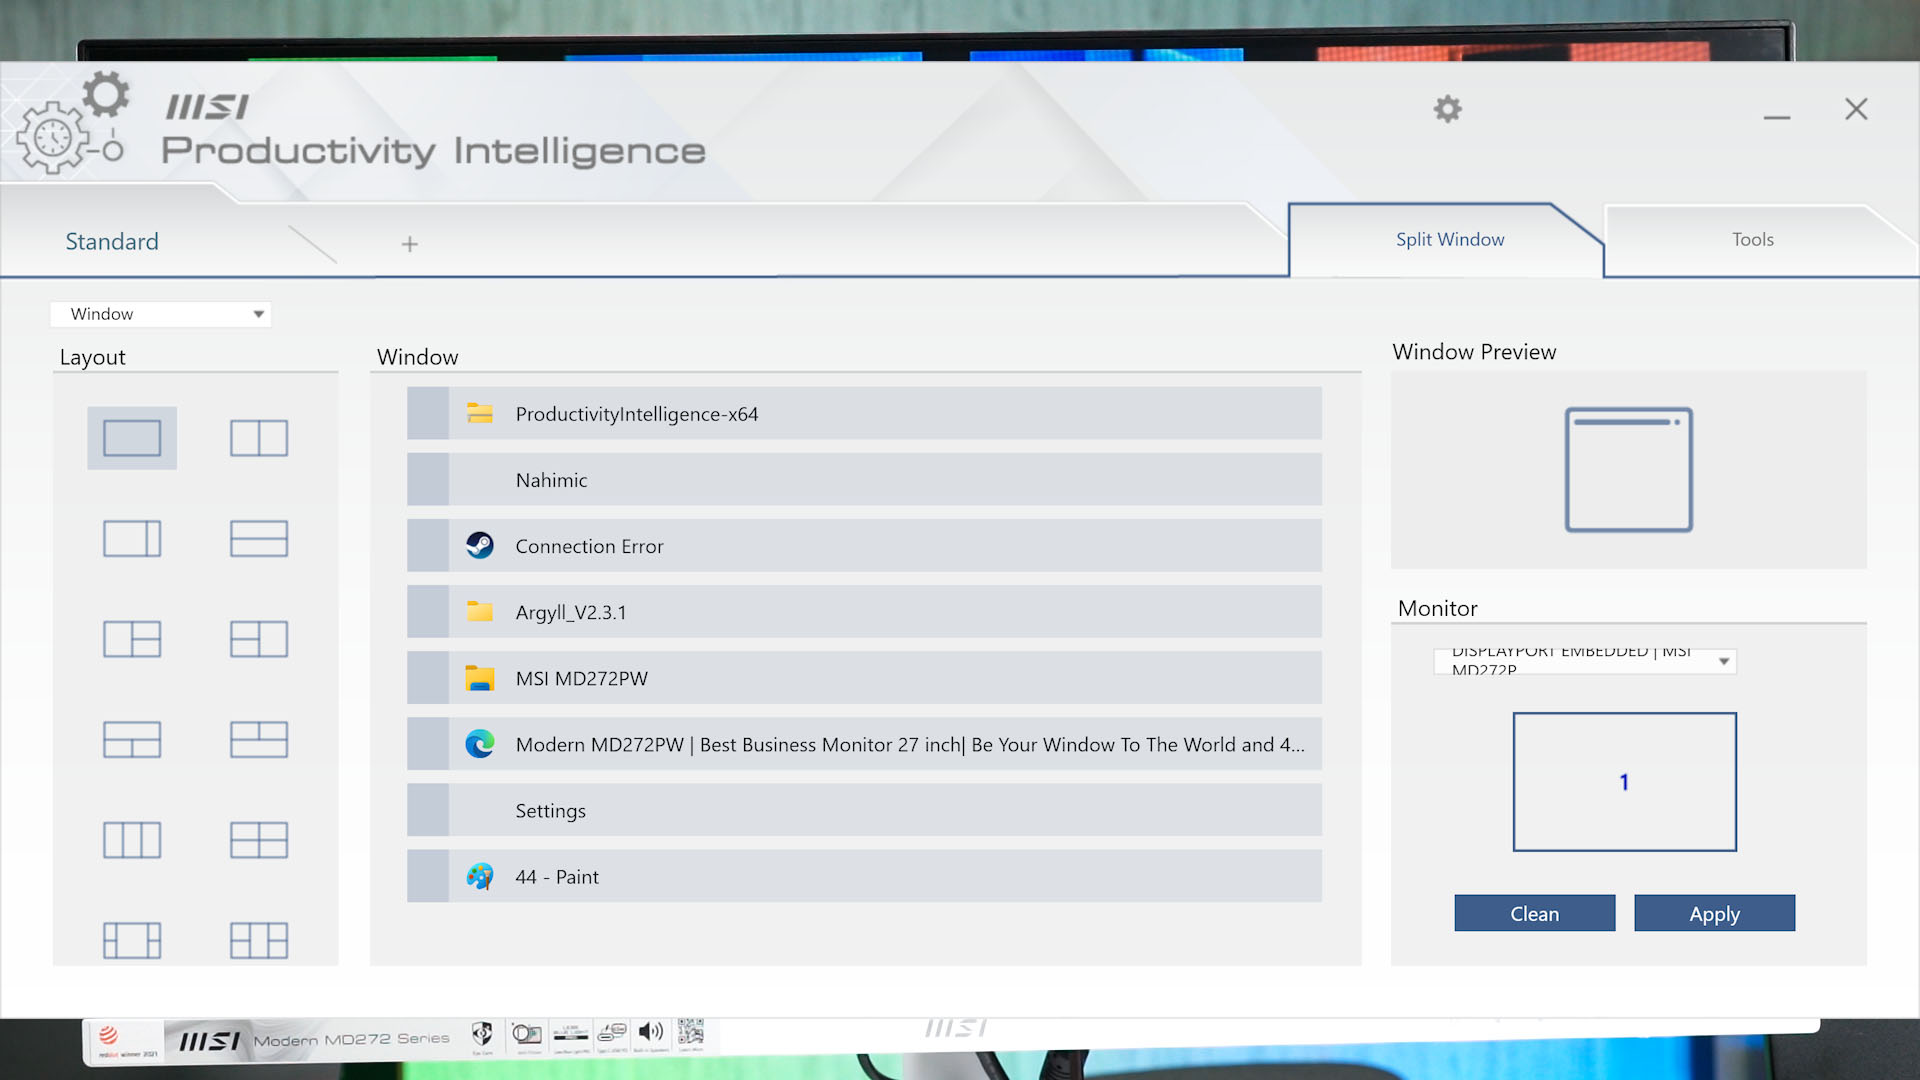Select the Nahimic window entry
Screen dimensions: 1920x1080
click(864, 479)
